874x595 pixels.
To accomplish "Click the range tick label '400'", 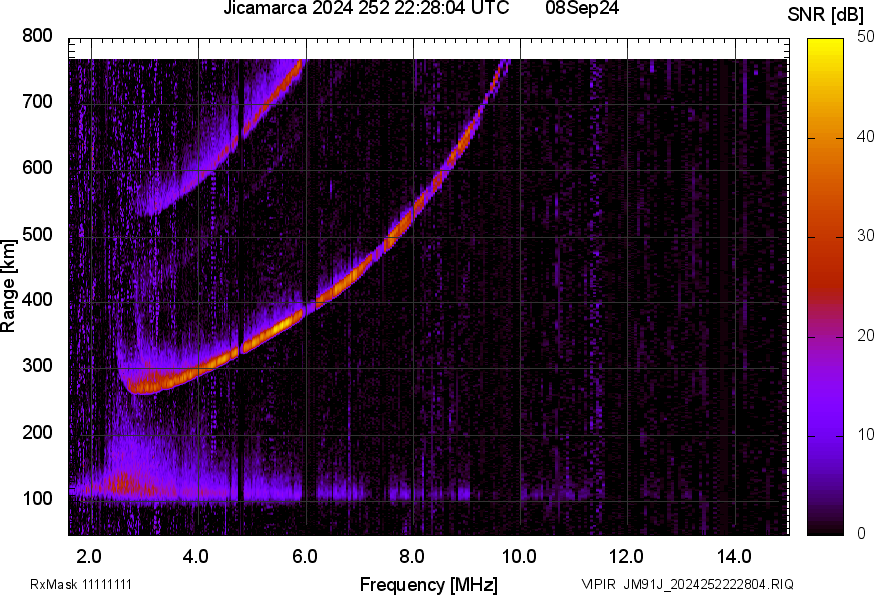I will (x=37, y=300).
